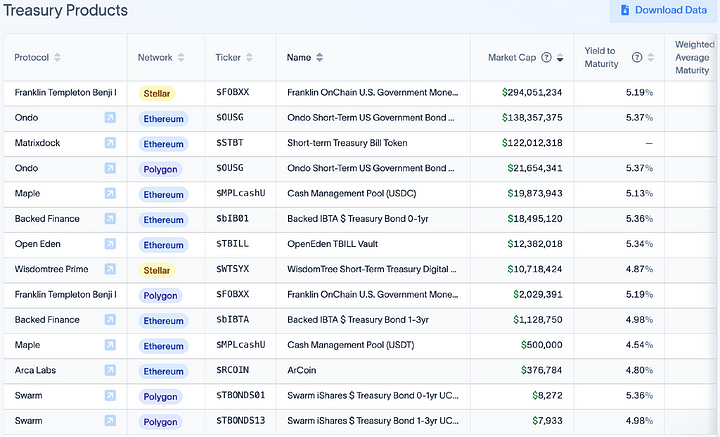
Task: Click market cap $7,933
Action: click(547, 420)
